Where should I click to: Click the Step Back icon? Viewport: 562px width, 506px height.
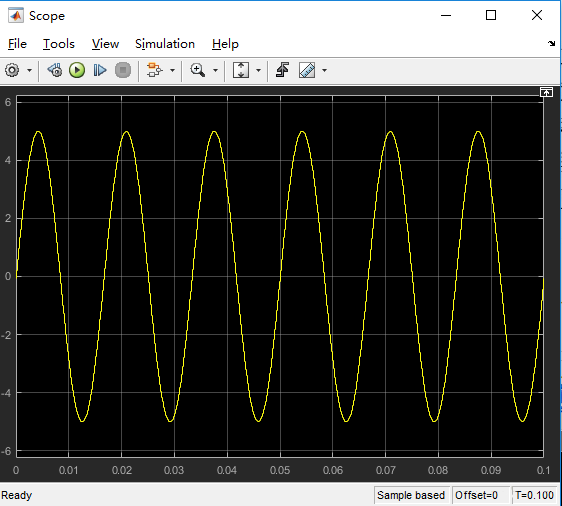pyautogui.click(x=55, y=70)
